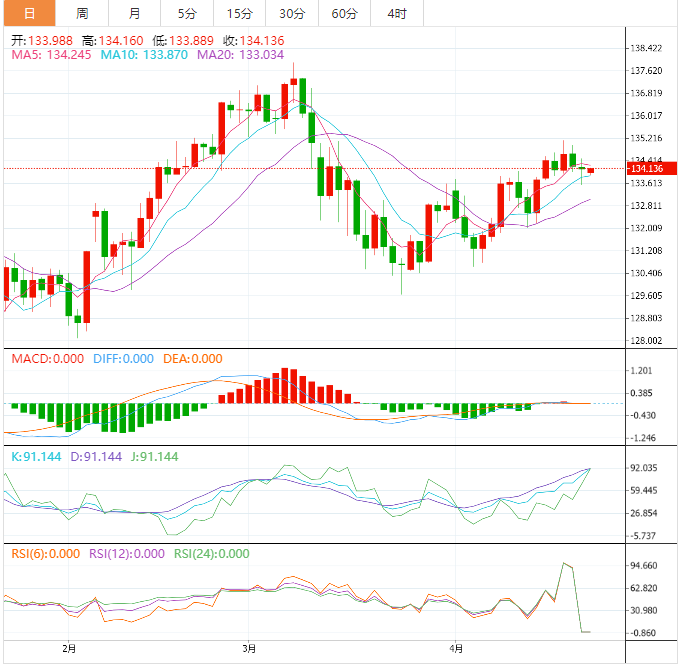Screen dimensions: 680x667
Task: Click the RSI(6):0.000 indicator label
Action: tap(46, 554)
